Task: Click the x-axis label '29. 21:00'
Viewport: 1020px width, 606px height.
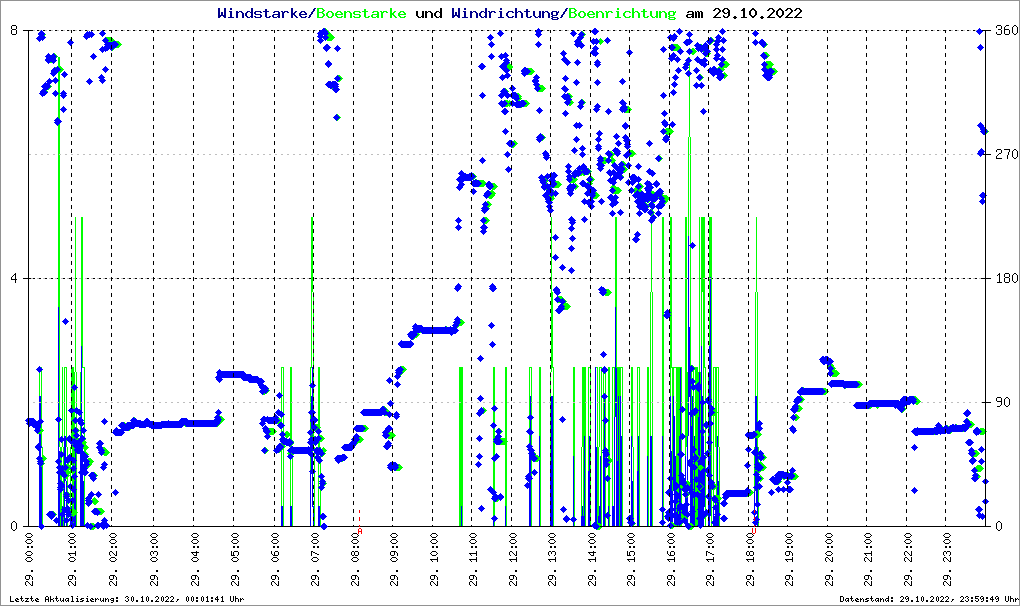Action: pos(868,559)
